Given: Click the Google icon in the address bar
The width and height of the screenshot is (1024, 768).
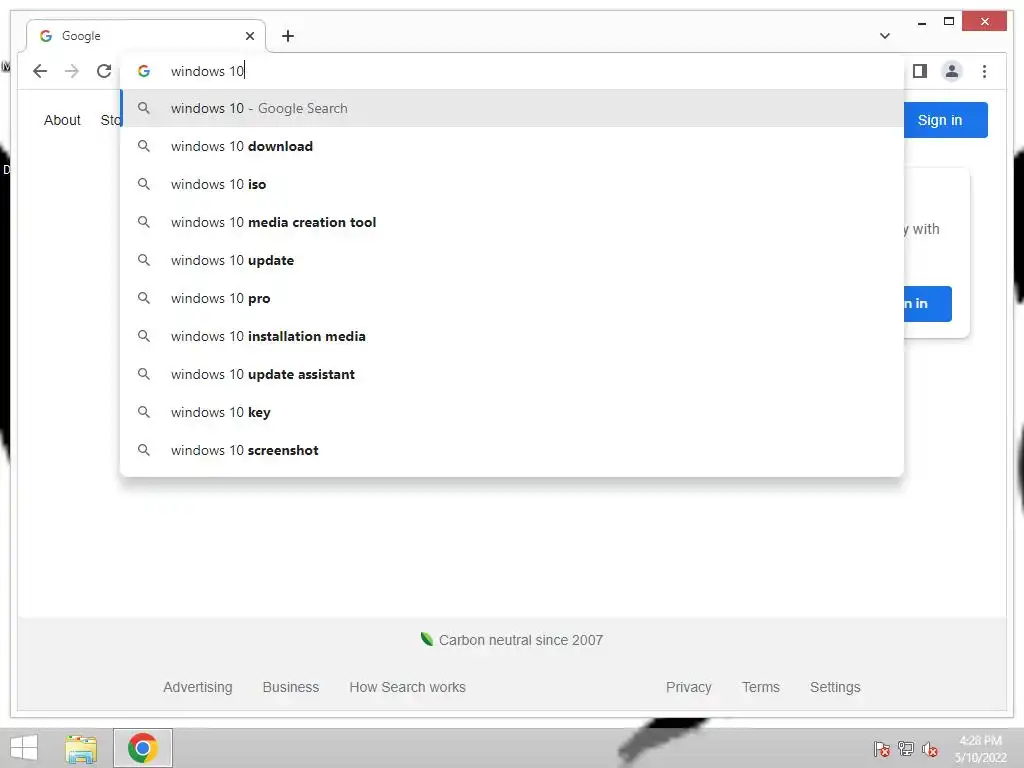Looking at the screenshot, I should (x=144, y=71).
